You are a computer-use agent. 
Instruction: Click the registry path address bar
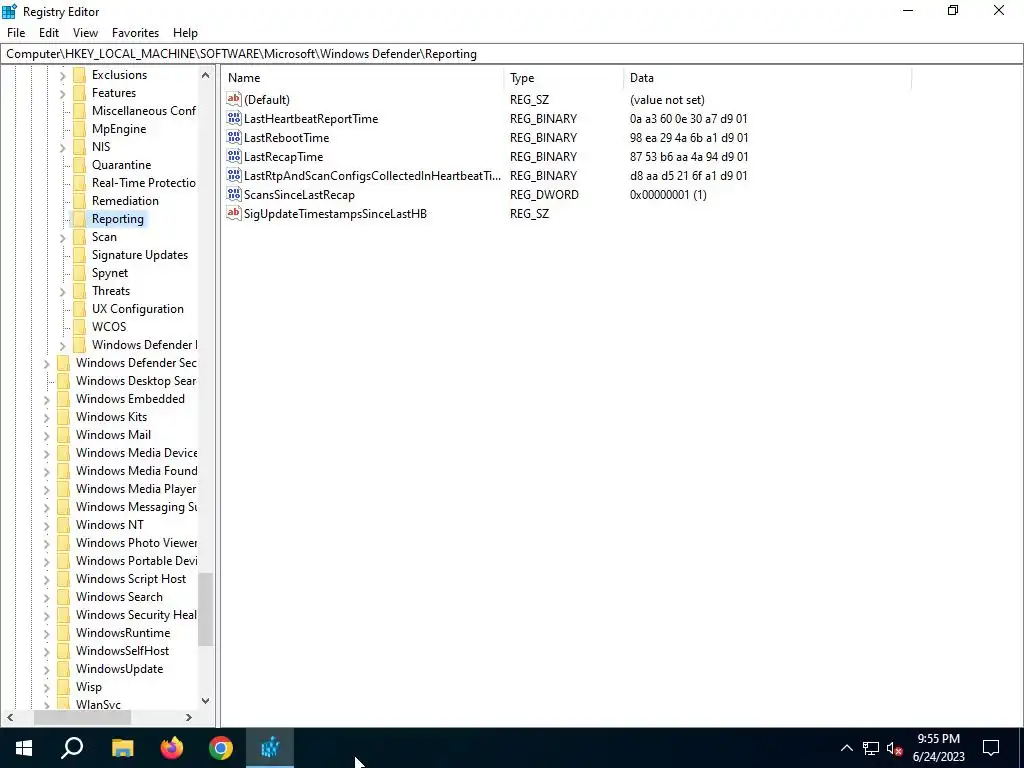pos(512,54)
